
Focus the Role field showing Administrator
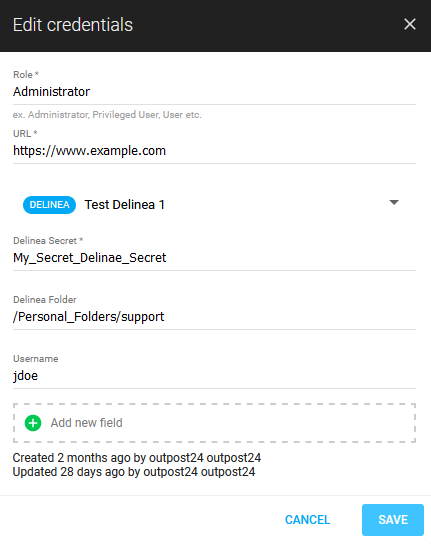pos(214,92)
